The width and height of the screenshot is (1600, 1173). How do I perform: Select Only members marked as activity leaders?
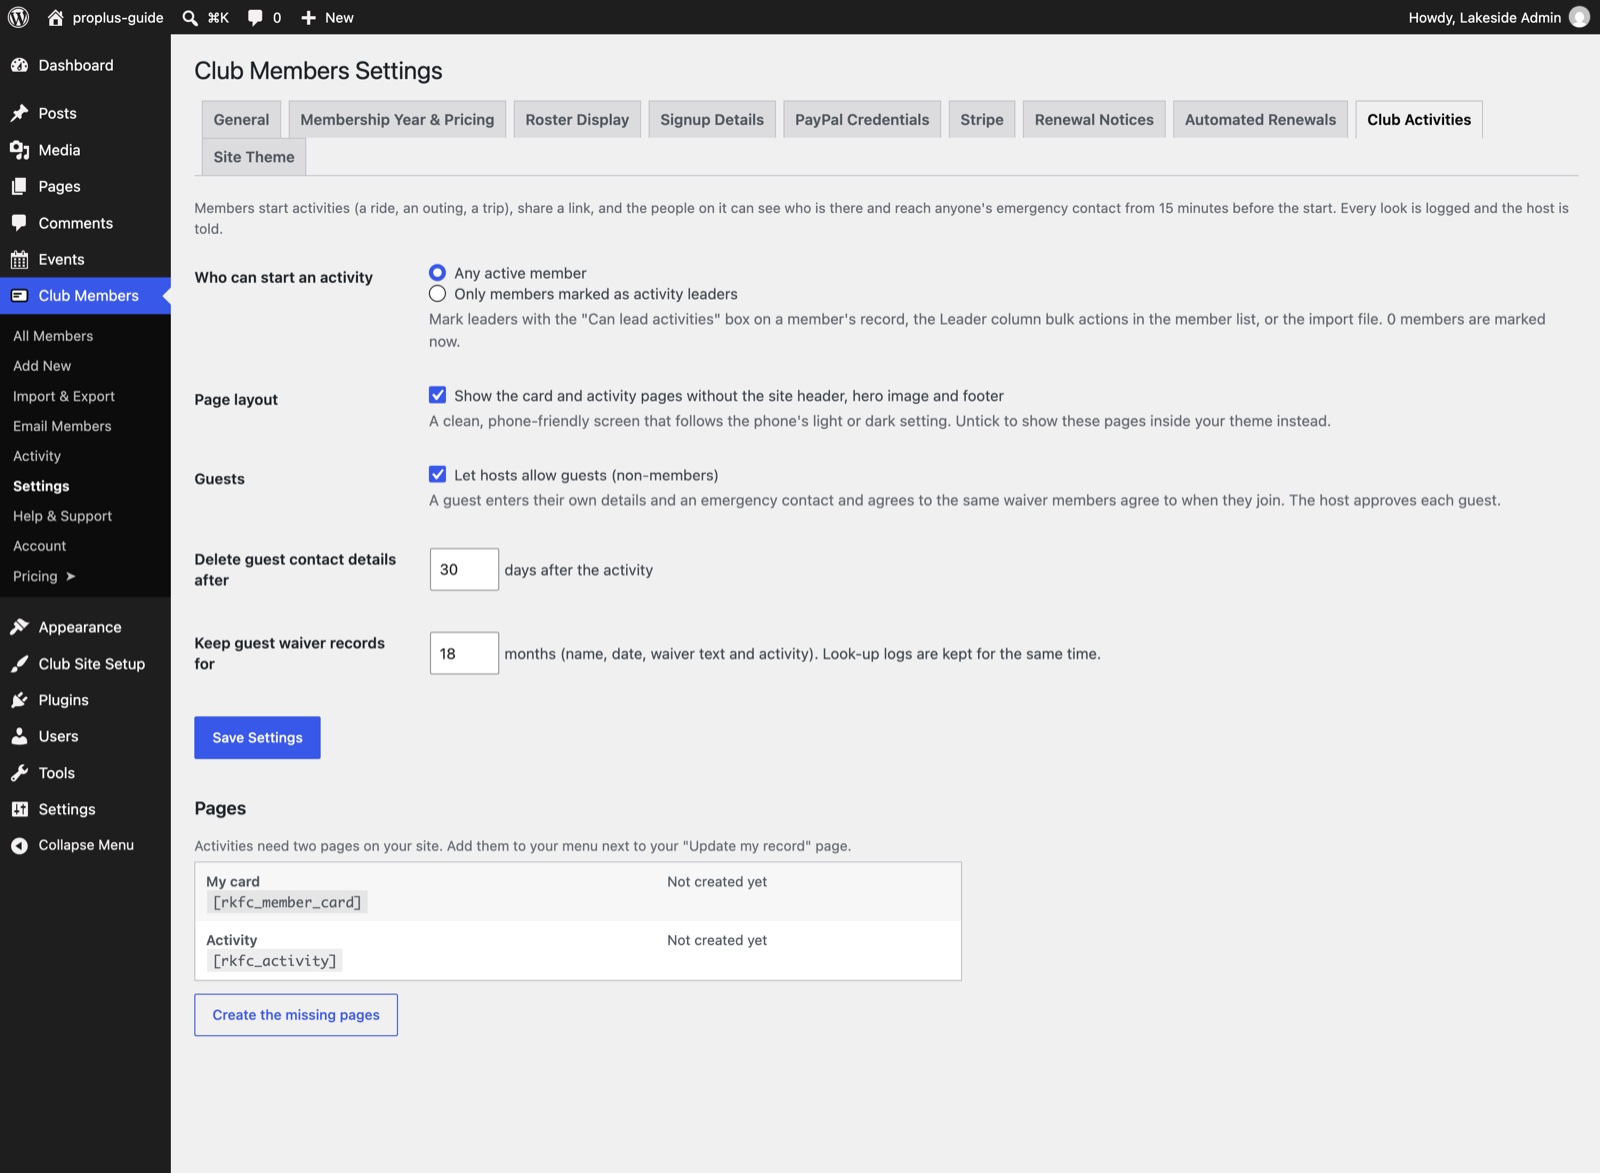coord(437,294)
